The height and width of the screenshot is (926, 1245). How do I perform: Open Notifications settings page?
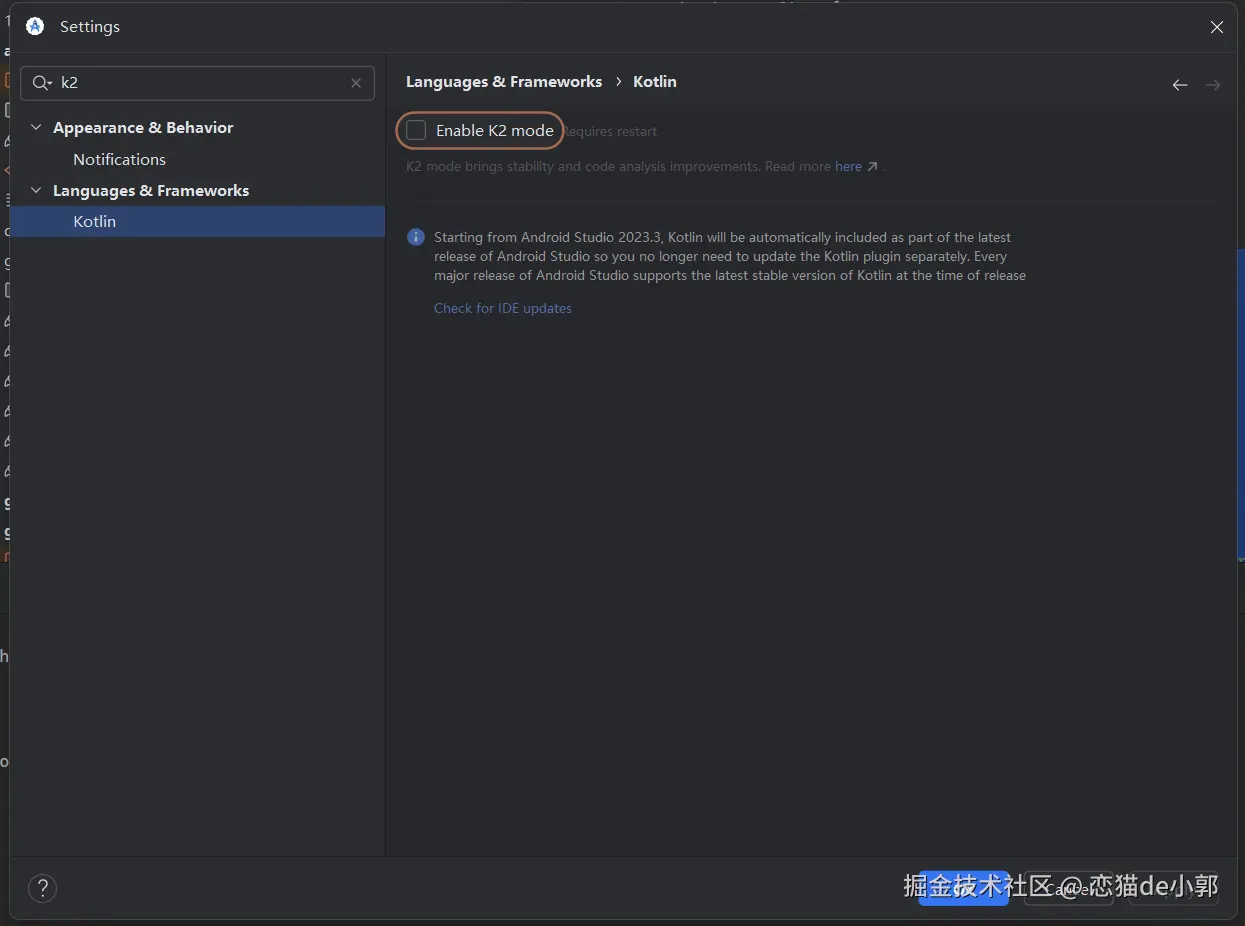click(119, 159)
